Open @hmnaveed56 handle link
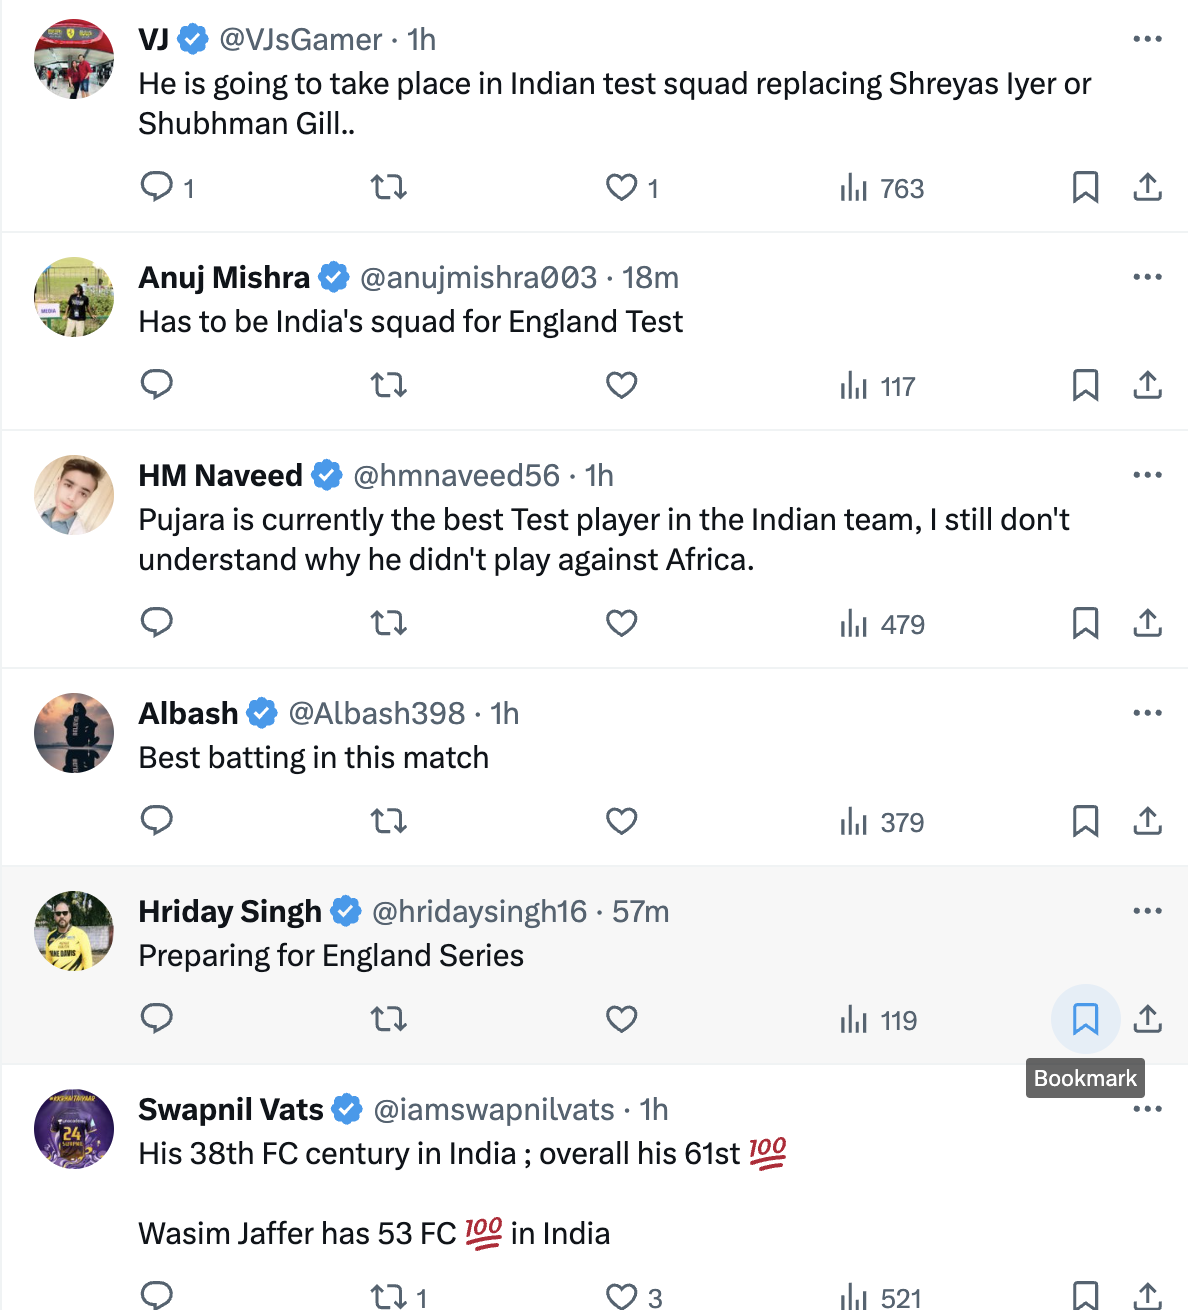Screen dimensions: 1188x1310 (x=456, y=475)
